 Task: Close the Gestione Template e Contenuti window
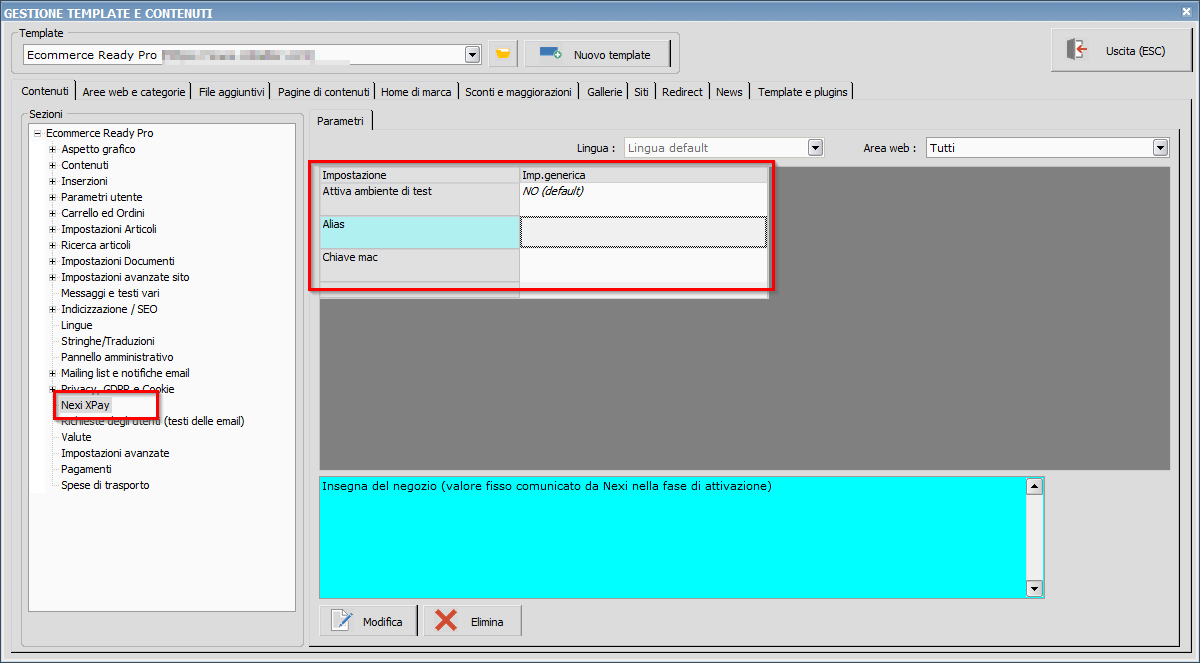click(1186, 12)
